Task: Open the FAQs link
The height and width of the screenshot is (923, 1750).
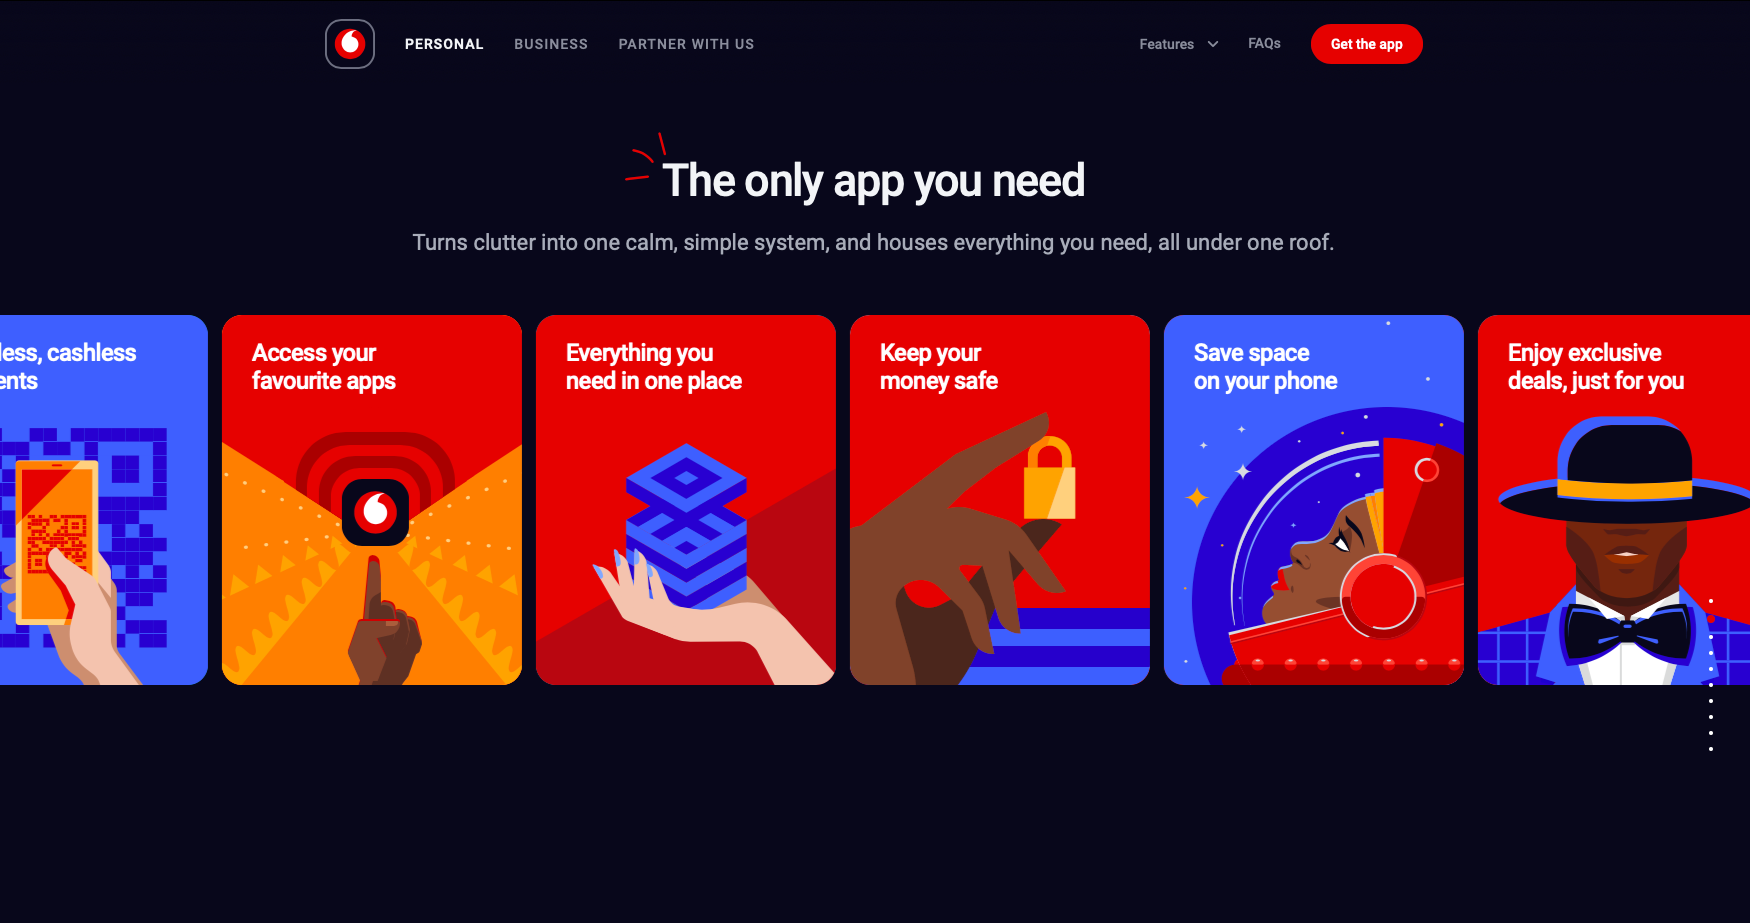Action: click(1264, 43)
